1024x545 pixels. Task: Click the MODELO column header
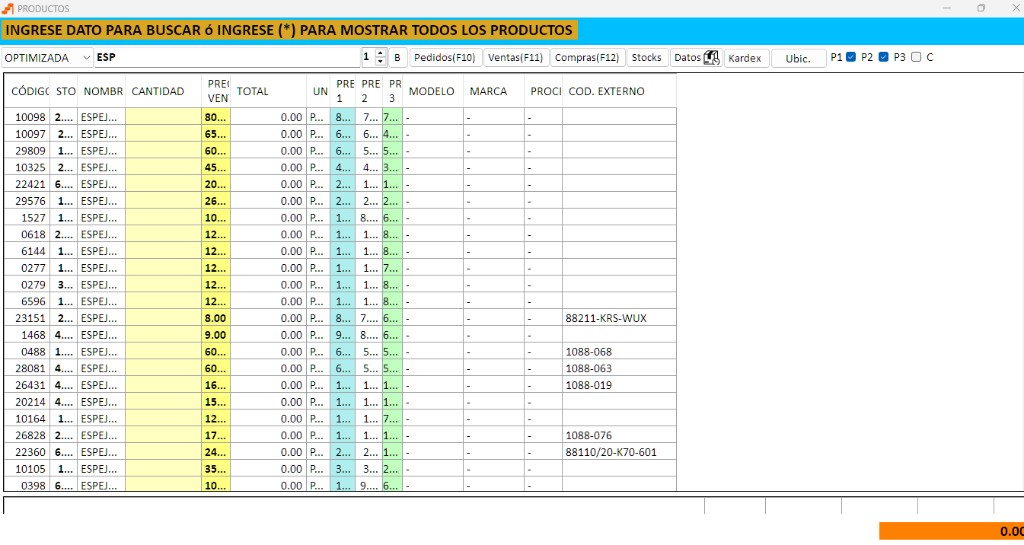click(x=433, y=91)
